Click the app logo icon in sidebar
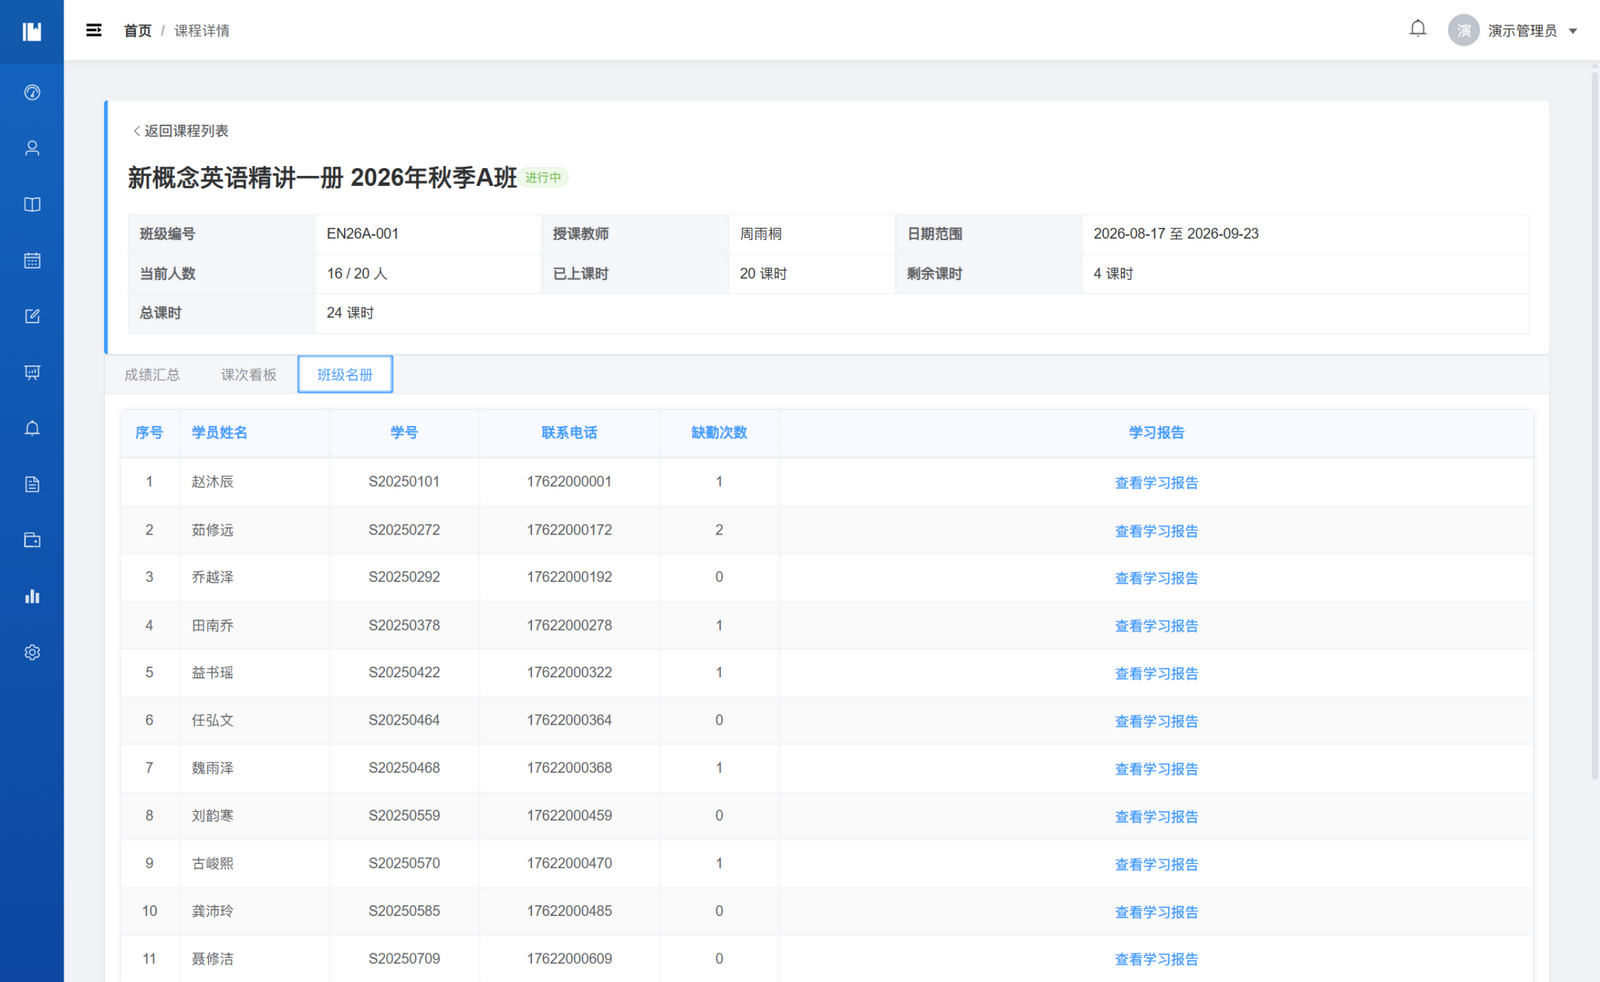Screen dimensions: 1600x982 (32, 32)
